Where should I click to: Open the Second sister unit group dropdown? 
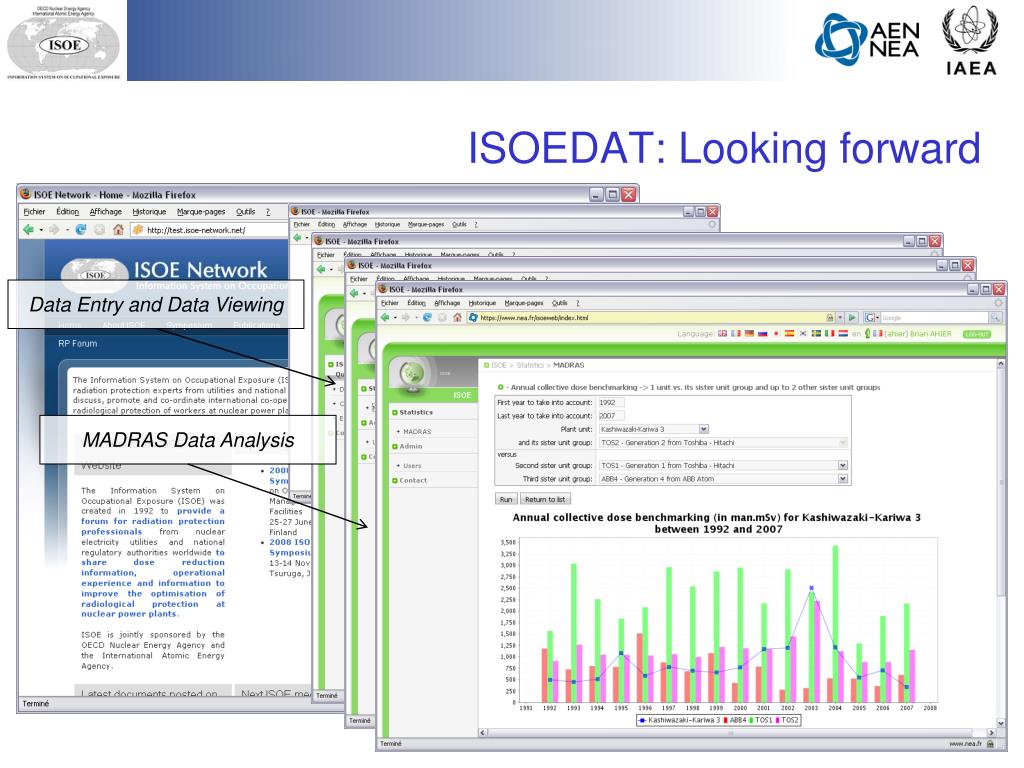click(x=724, y=466)
